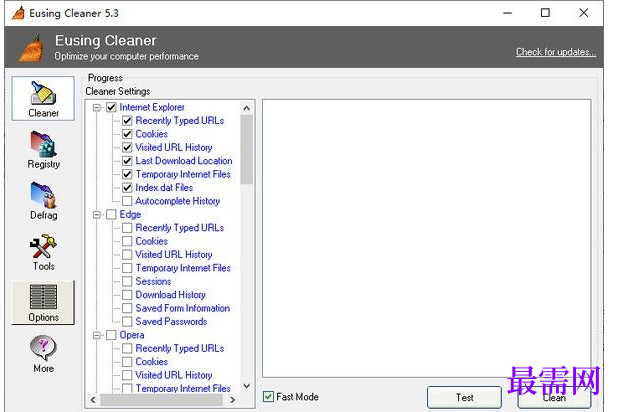Select the Index.dat Files label

coord(164,188)
